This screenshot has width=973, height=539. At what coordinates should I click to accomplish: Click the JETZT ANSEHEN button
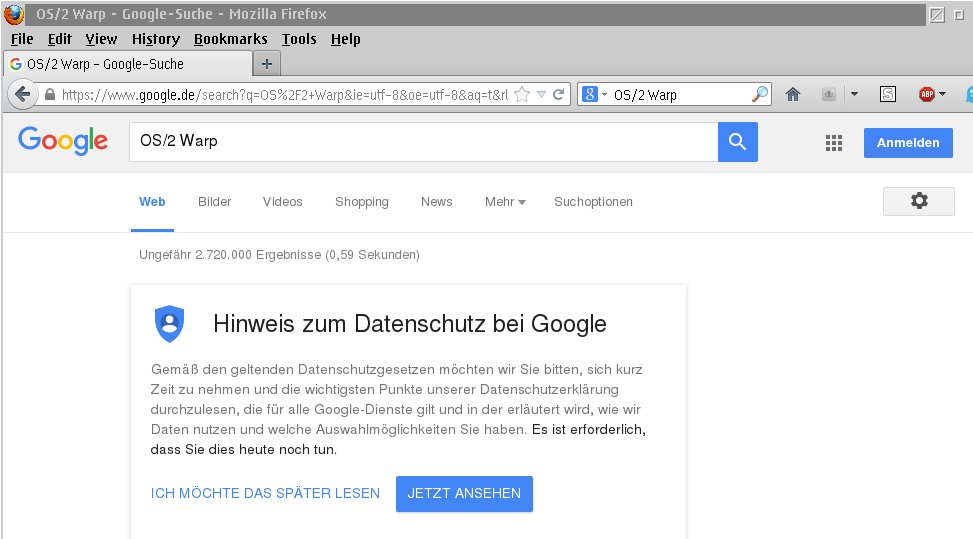(x=464, y=494)
